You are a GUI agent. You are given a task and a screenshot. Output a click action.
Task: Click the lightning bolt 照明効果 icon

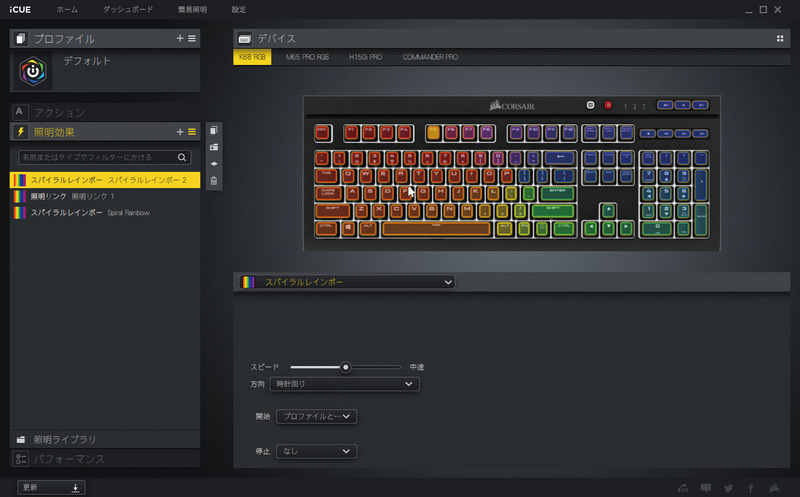point(20,132)
